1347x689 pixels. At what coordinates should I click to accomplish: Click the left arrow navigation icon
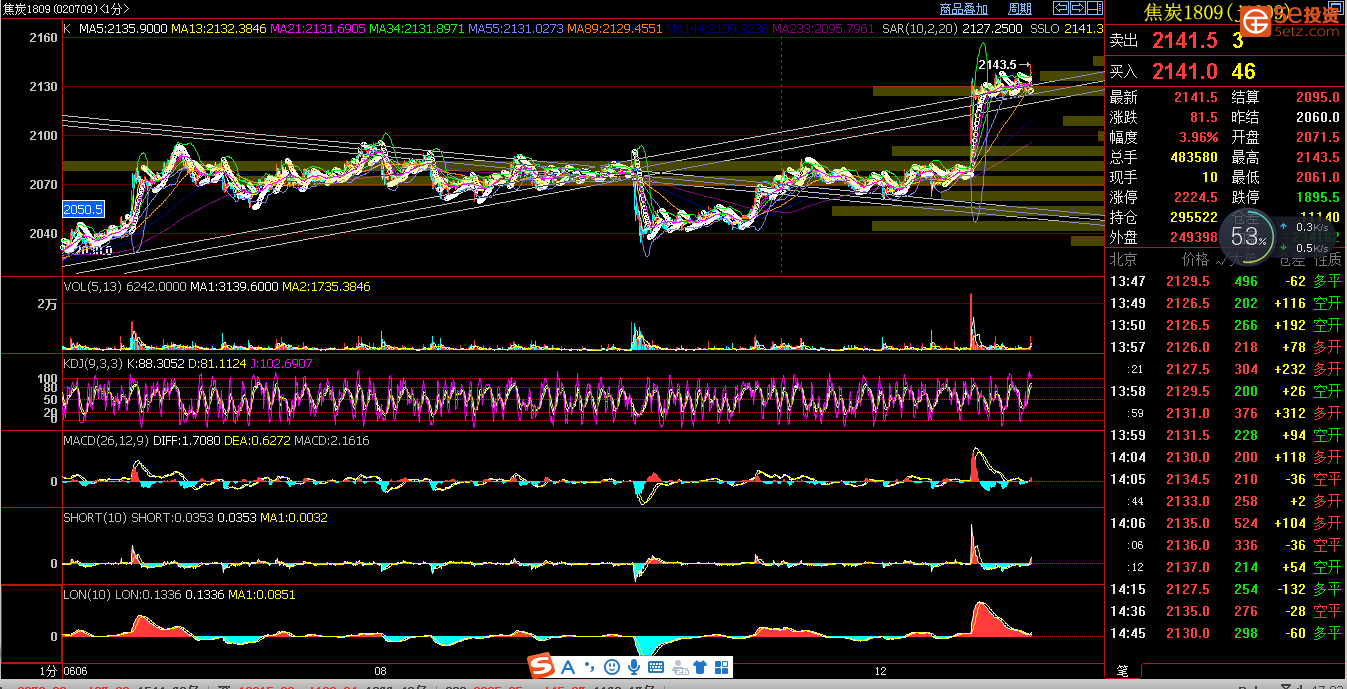pyautogui.click(x=1061, y=8)
